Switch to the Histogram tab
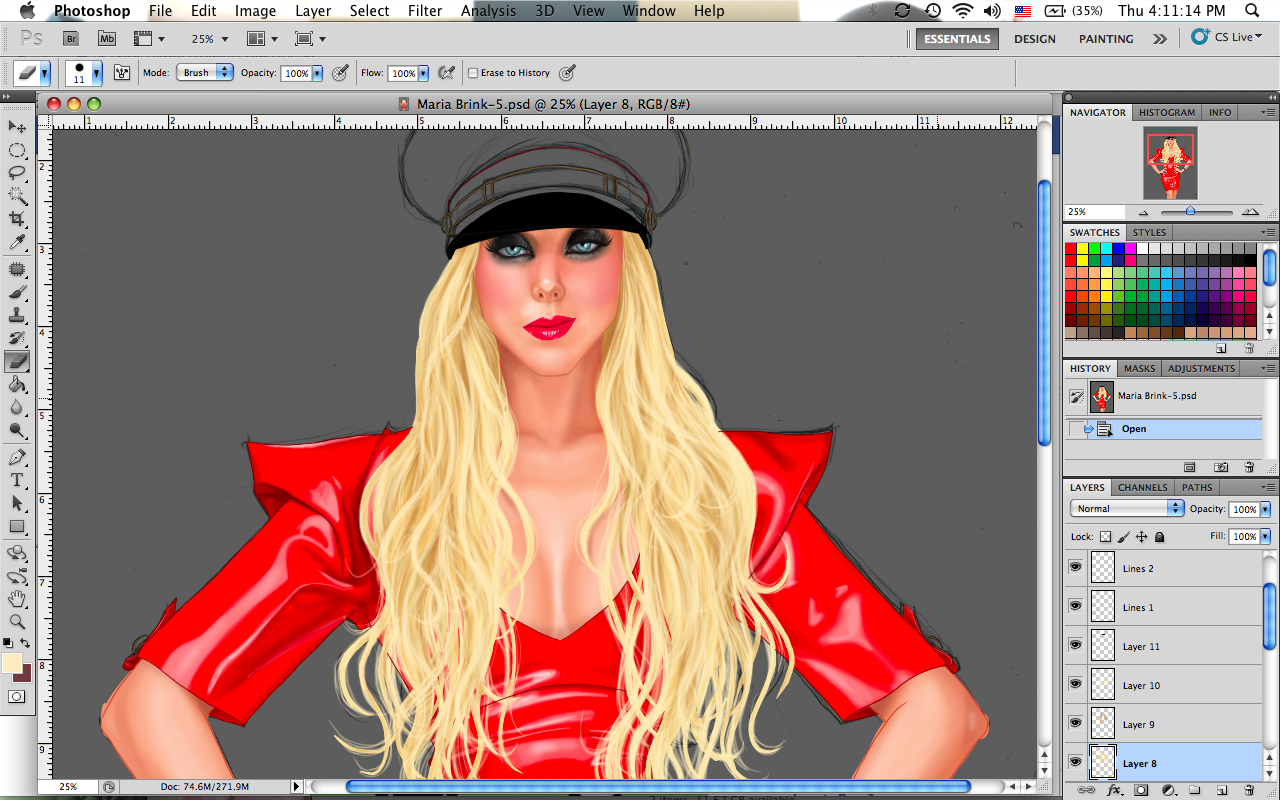Viewport: 1280px width, 800px height. point(1166,112)
